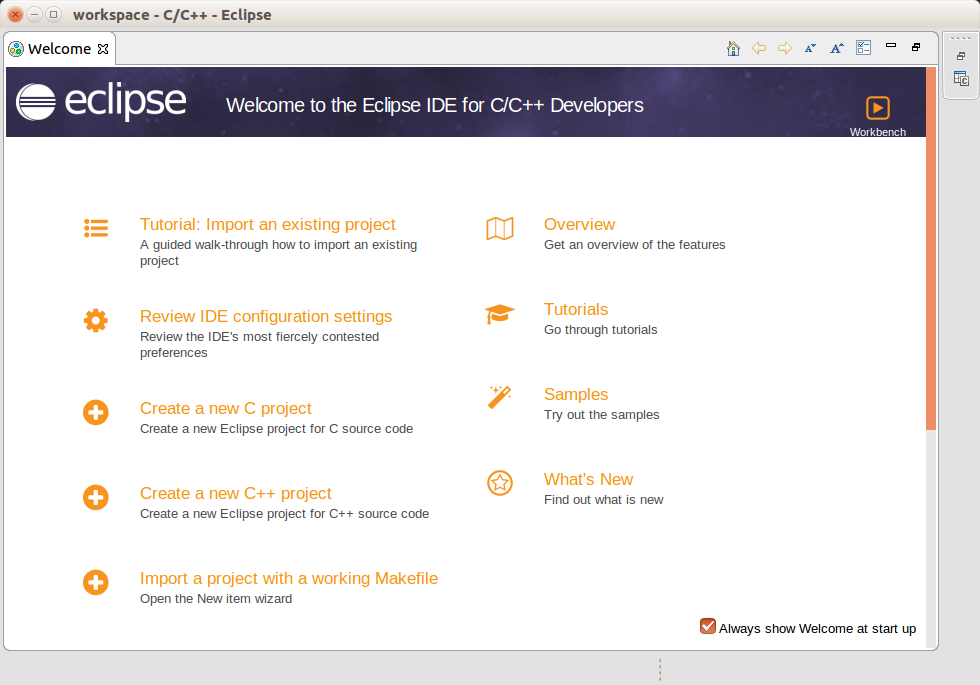Click the text 'Find out what is new'

coord(603,500)
